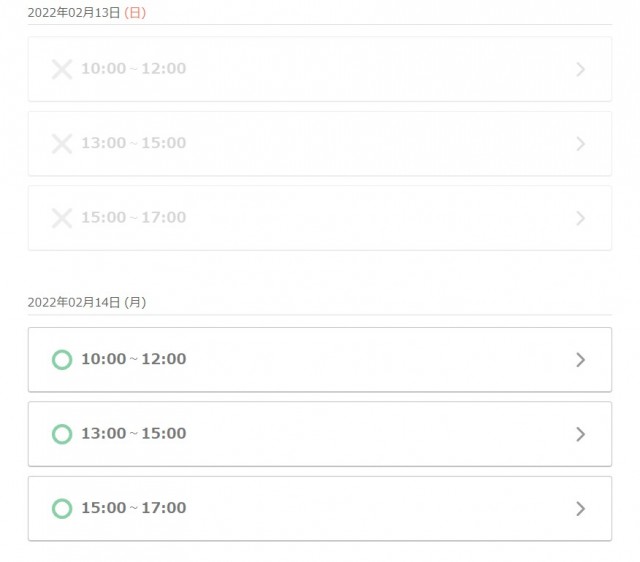This screenshot has height=562, width=640.
Task: Click the X icon for Feb 13 10:00 slot
Action: (62, 69)
